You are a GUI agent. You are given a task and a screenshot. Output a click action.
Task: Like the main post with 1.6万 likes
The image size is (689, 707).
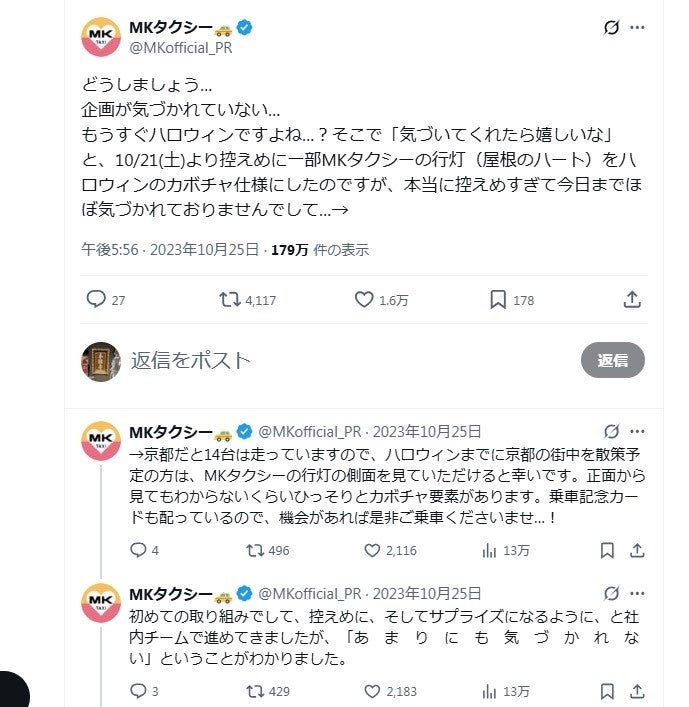(x=365, y=299)
